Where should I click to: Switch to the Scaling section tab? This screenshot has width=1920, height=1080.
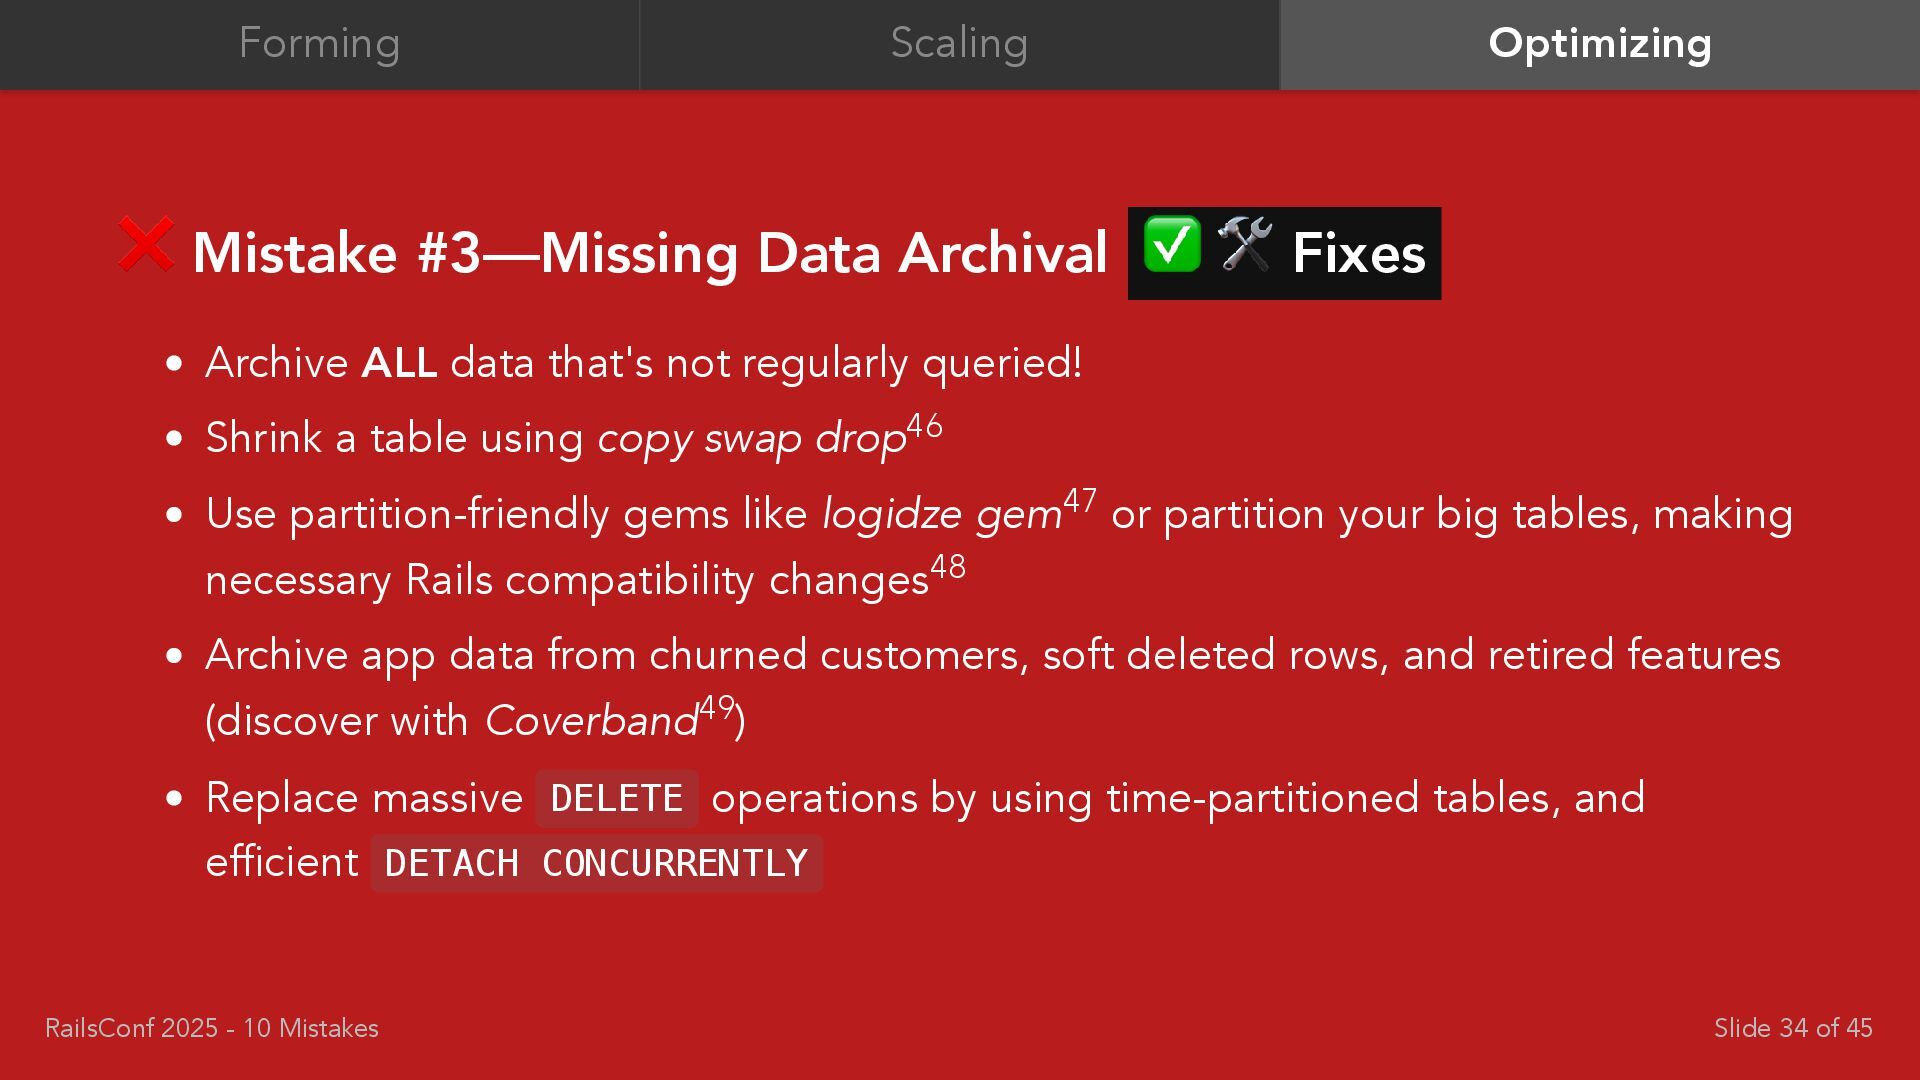click(x=959, y=44)
